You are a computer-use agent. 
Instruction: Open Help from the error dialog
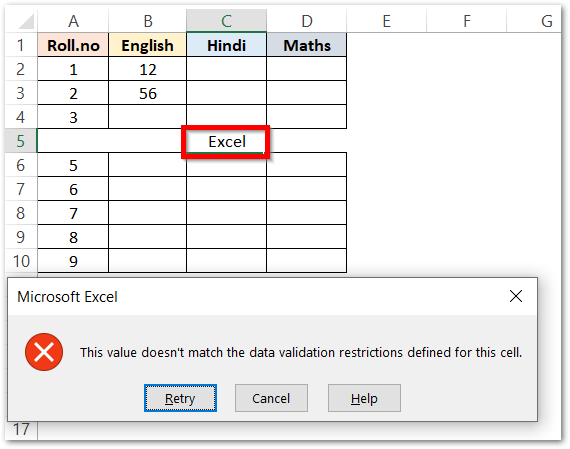364,398
